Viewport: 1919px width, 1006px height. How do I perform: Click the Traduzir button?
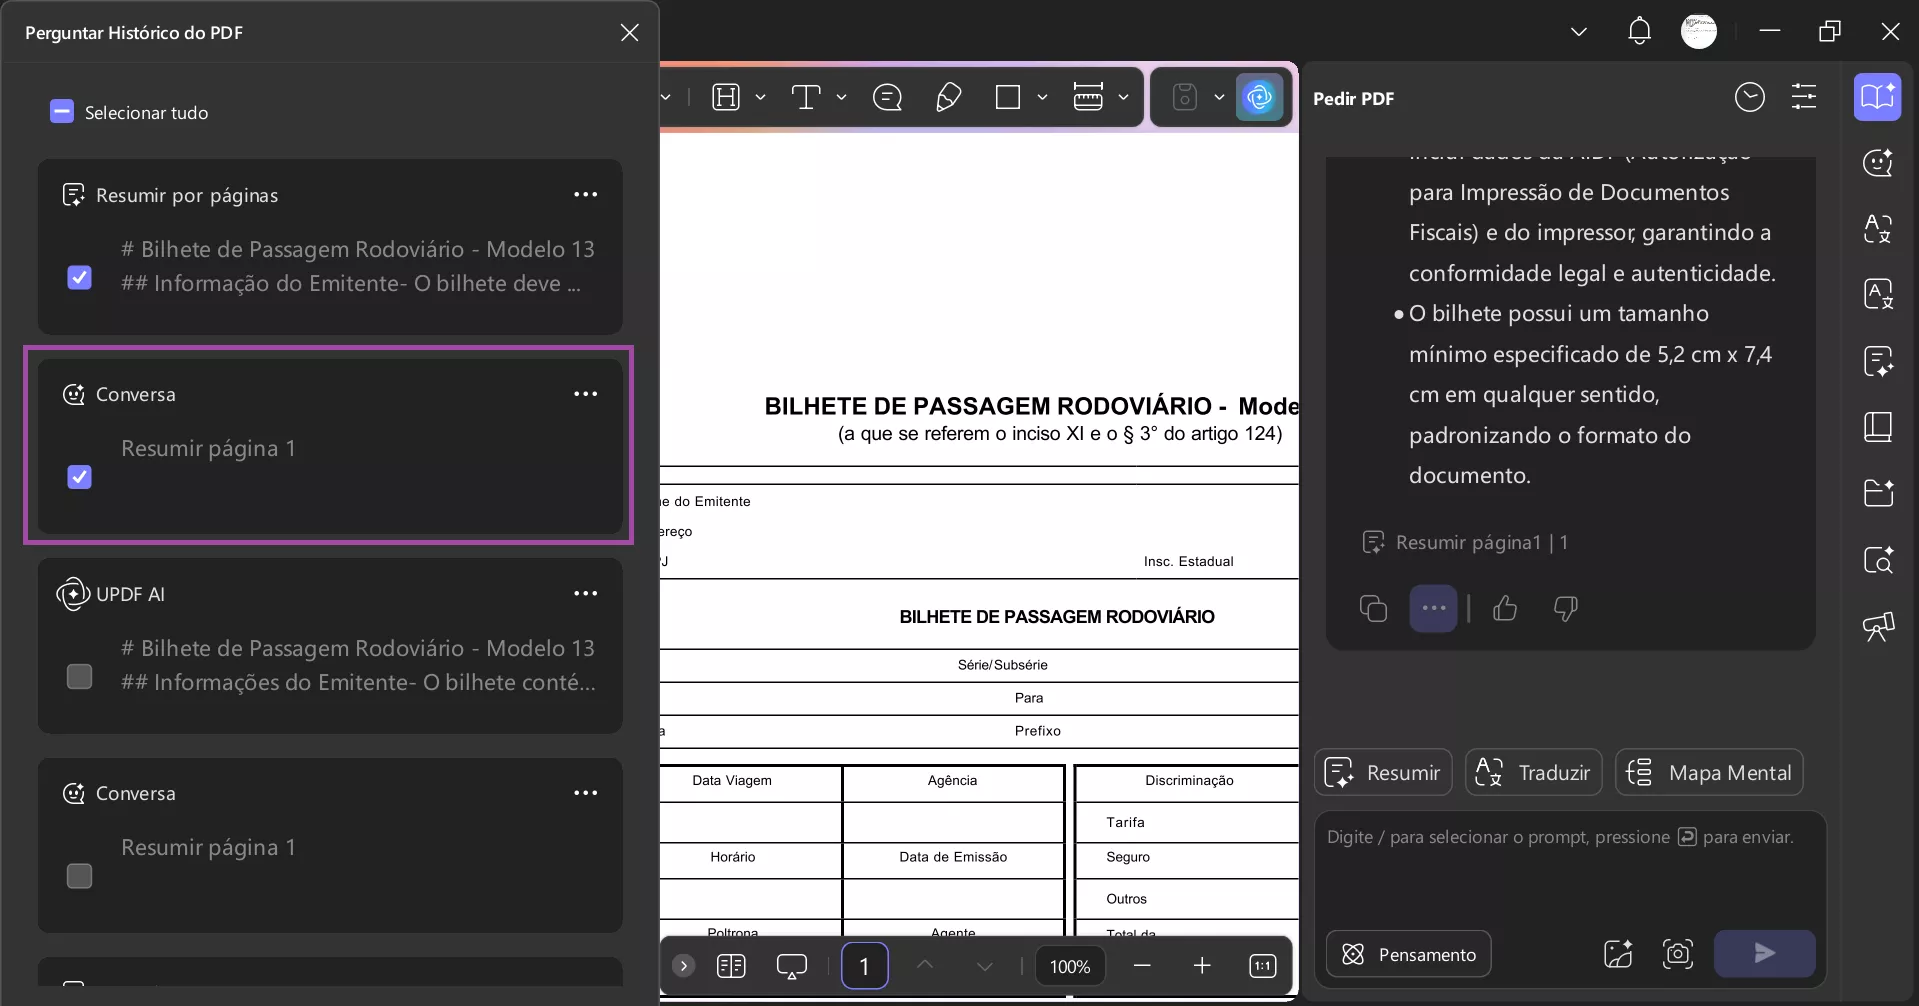point(1532,772)
